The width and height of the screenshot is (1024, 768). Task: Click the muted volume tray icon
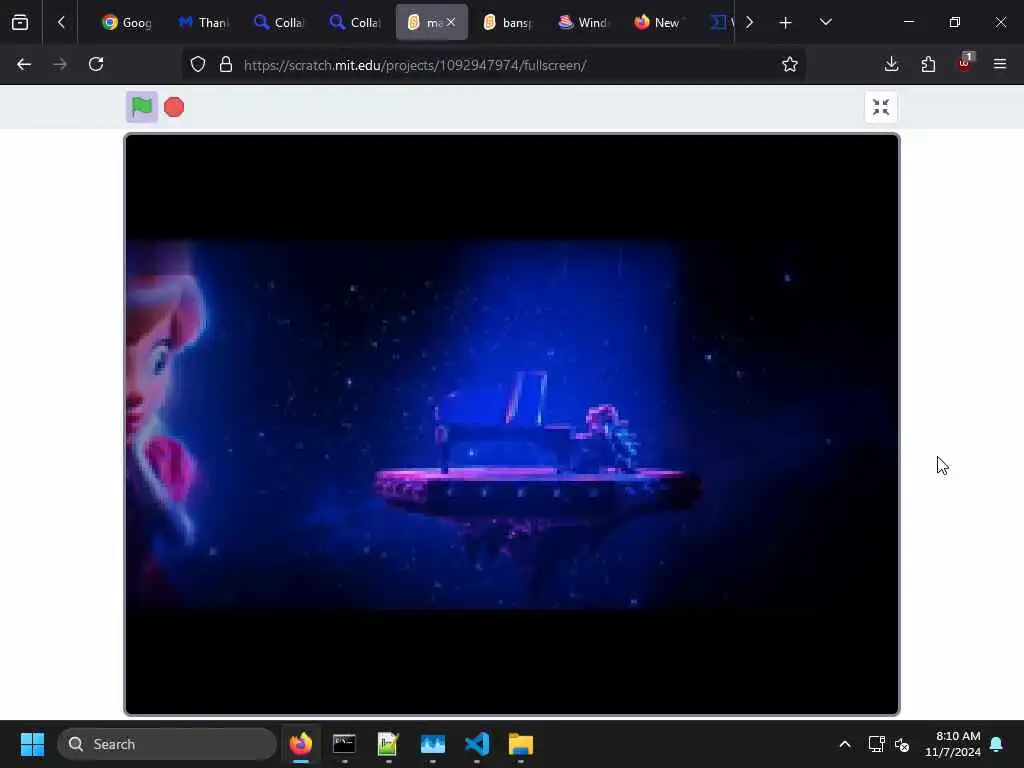pos(902,744)
